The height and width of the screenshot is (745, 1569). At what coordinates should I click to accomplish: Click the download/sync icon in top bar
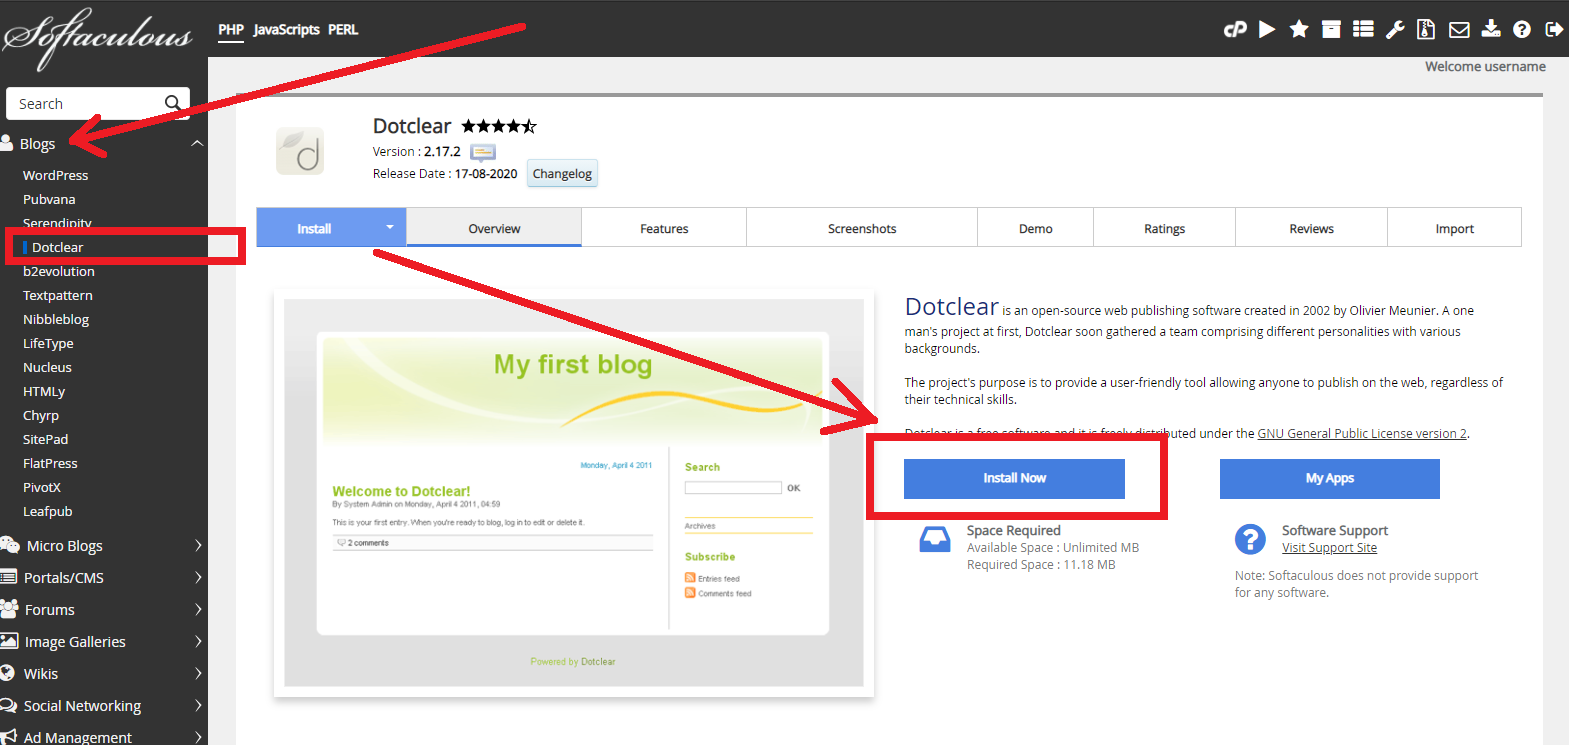1491,28
